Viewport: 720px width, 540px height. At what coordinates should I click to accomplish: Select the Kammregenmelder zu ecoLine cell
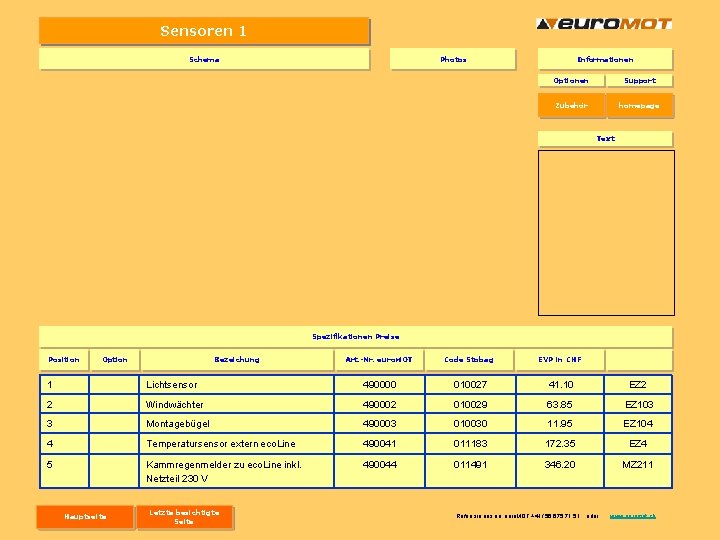click(236, 471)
